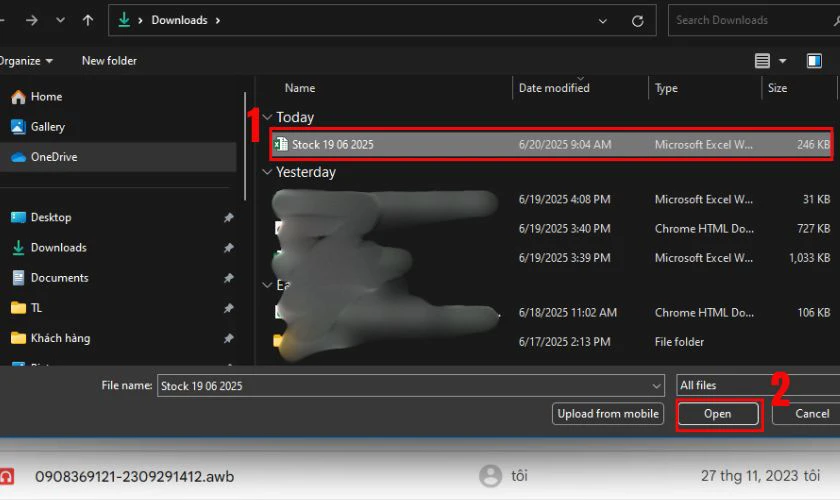The width and height of the screenshot is (840, 500).
Task: Click the Open button
Action: [718, 414]
